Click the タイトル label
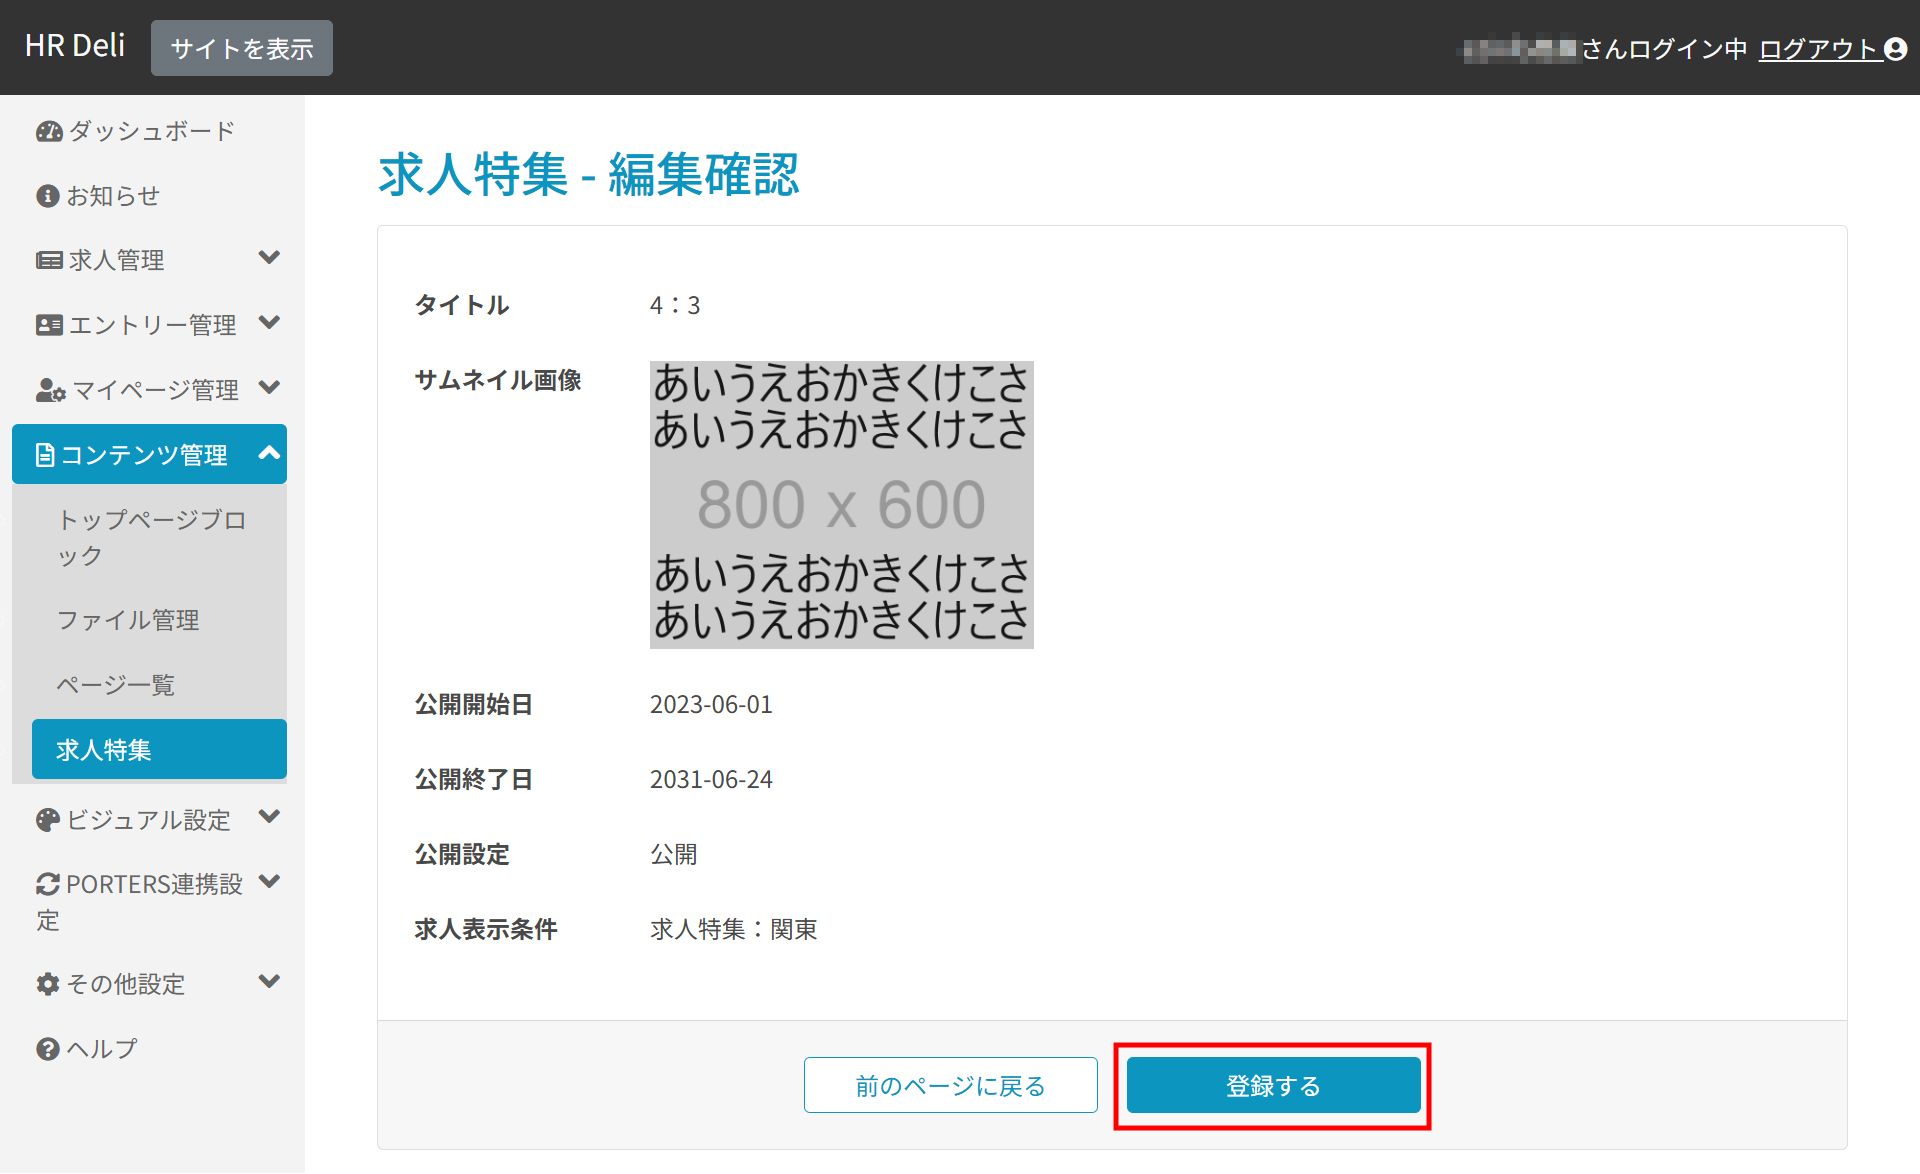The width and height of the screenshot is (1920, 1174). tap(462, 305)
